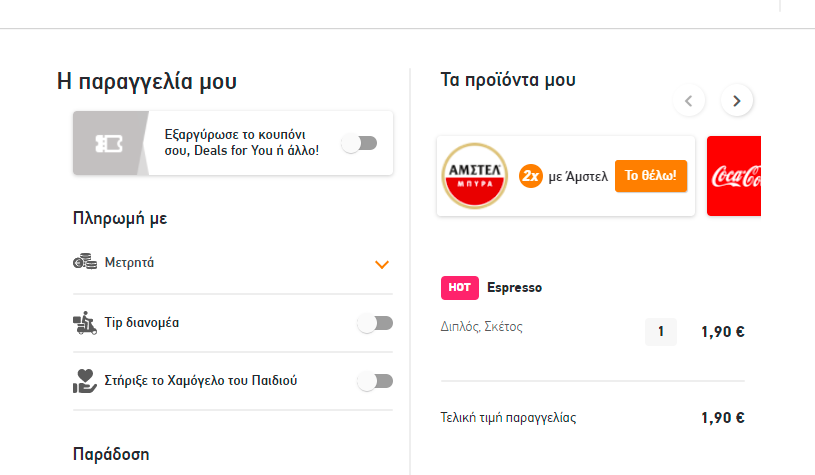Click the orange 2x badge
This screenshot has width=815, height=475.
click(530, 176)
